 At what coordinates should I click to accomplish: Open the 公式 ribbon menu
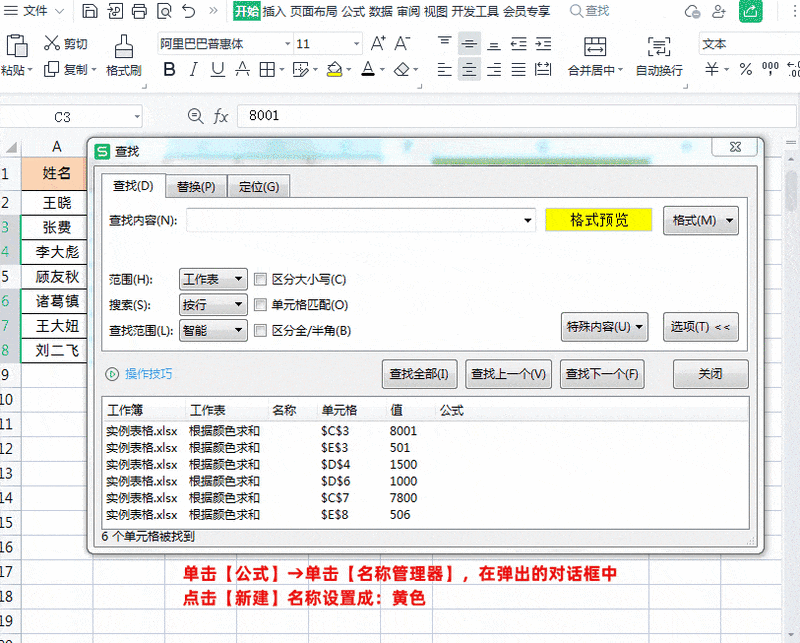pos(352,12)
